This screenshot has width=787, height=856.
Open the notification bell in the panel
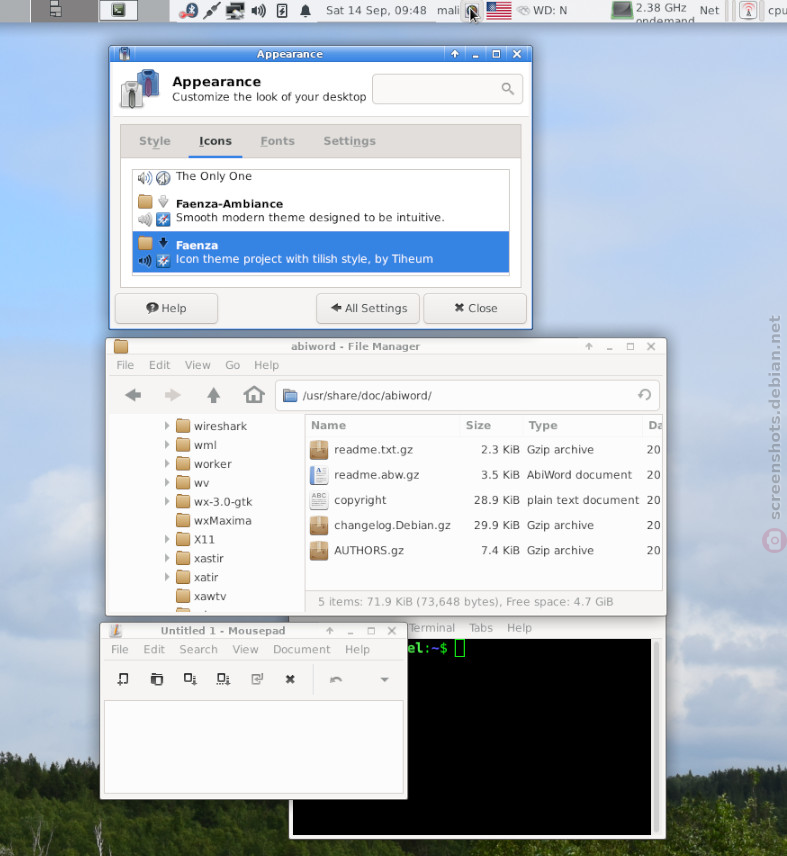tap(306, 10)
